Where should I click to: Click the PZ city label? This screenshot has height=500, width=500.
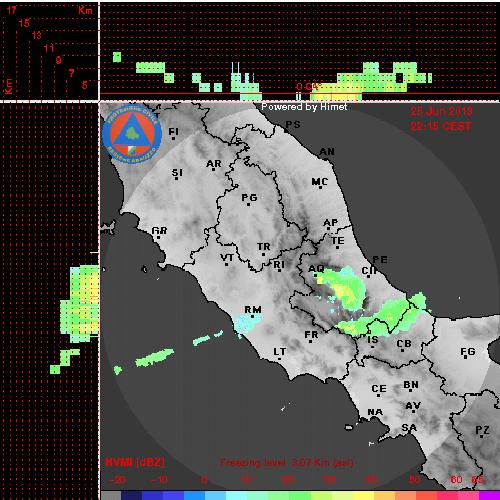482,430
